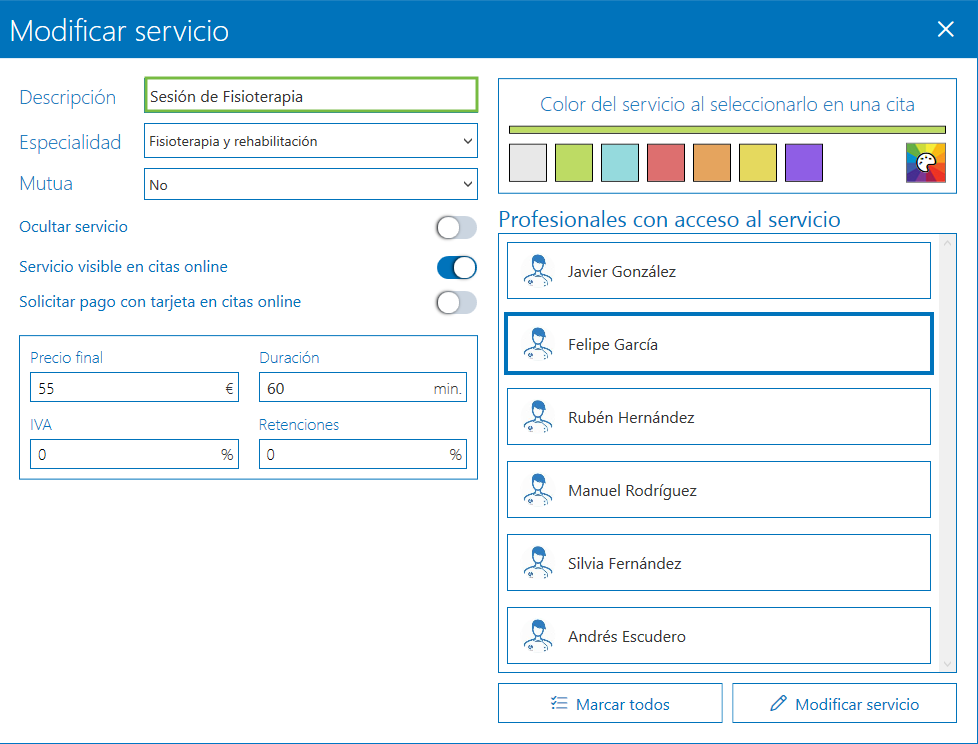978x744 pixels.
Task: Click the Descripción text field
Action: coord(310,95)
